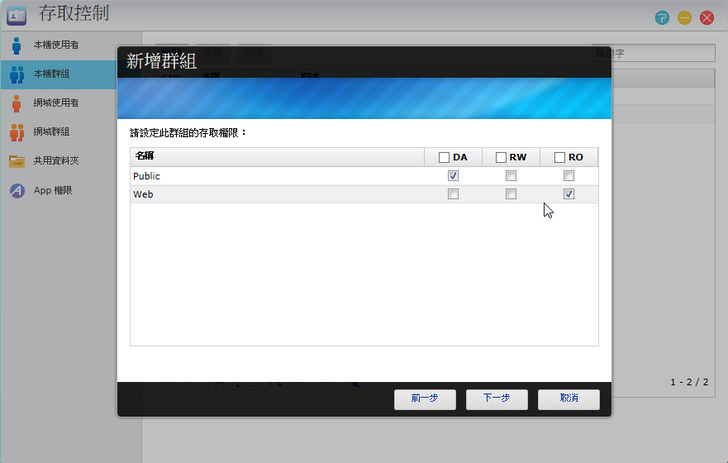Click 下一步 button to continue

click(497, 399)
